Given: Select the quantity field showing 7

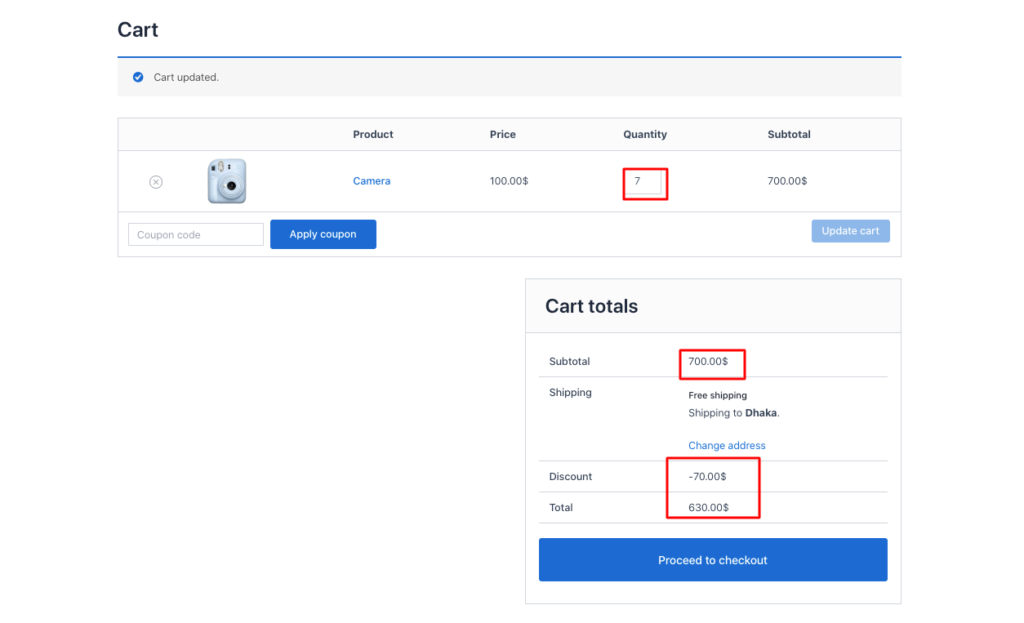Looking at the screenshot, I should (645, 182).
